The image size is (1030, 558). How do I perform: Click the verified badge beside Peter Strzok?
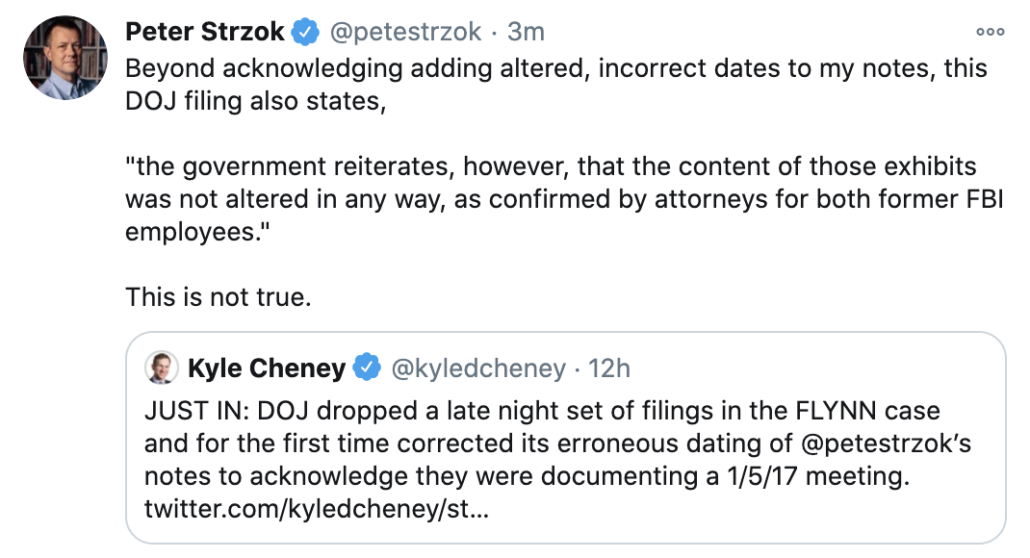point(305,32)
